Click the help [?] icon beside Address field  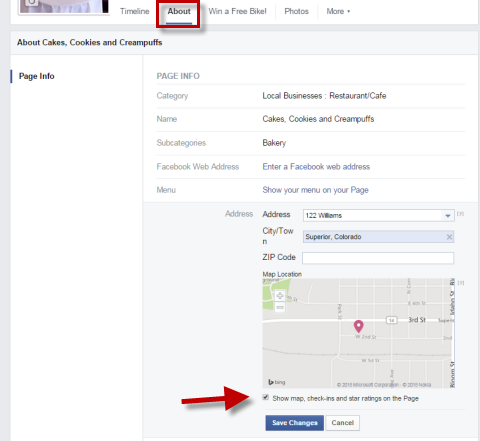(460, 214)
